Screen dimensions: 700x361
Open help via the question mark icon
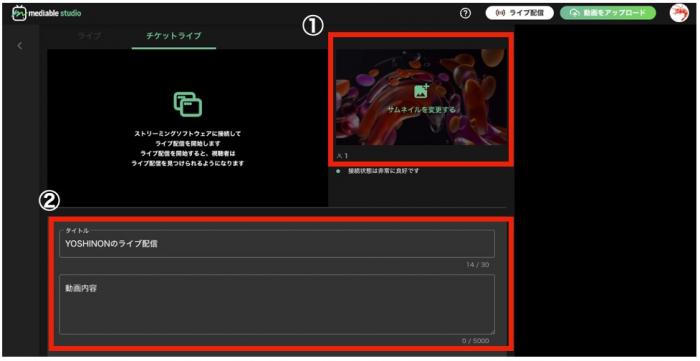point(465,13)
